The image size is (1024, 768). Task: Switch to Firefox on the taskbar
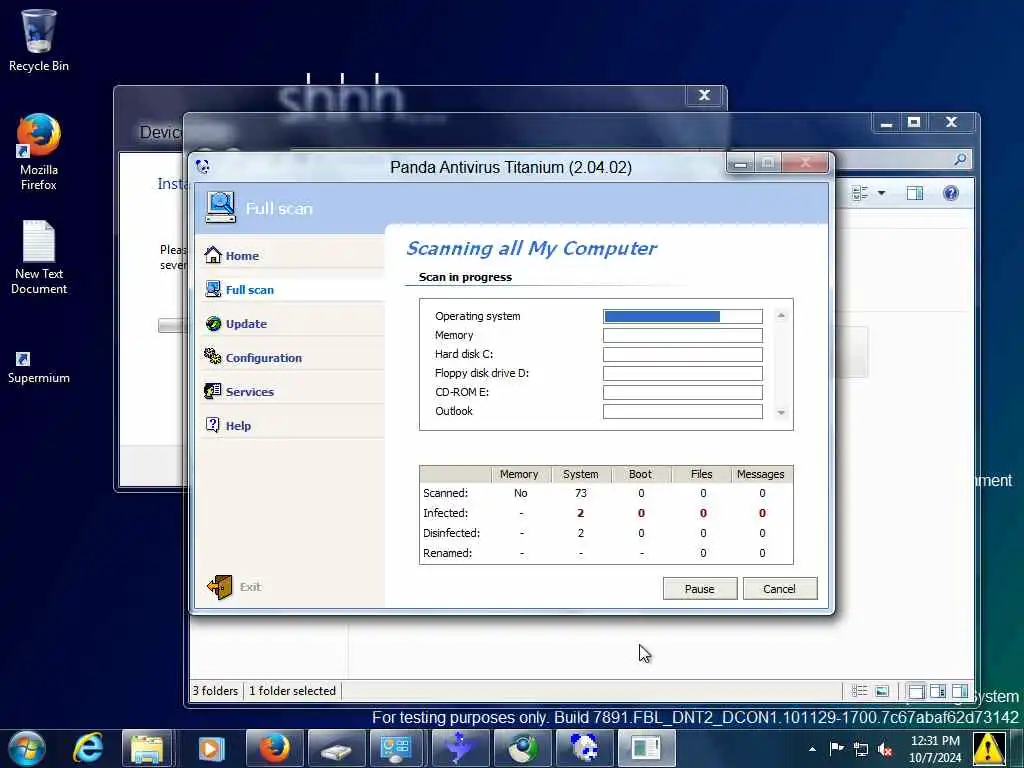(x=274, y=748)
